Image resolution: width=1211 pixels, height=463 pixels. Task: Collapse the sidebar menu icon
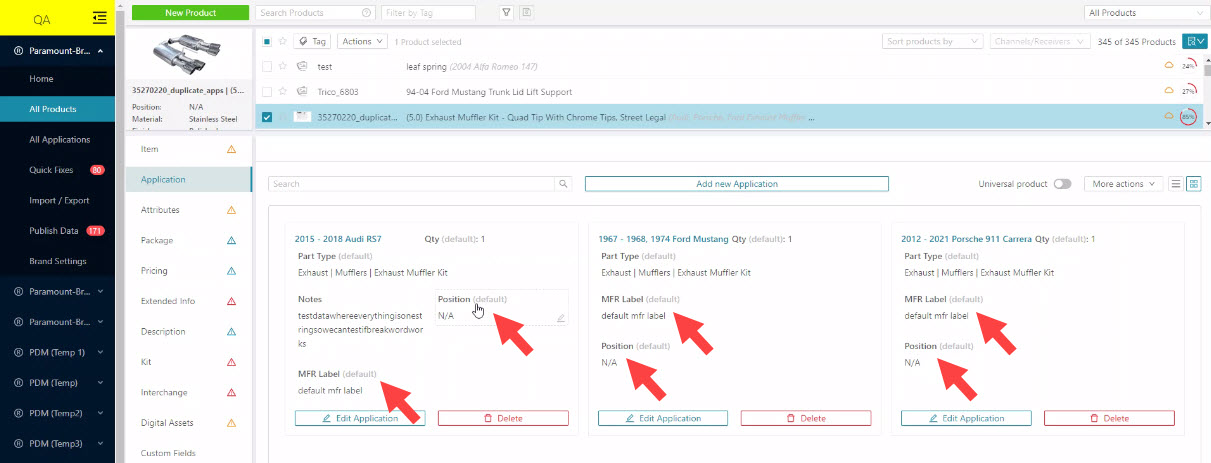(99, 17)
